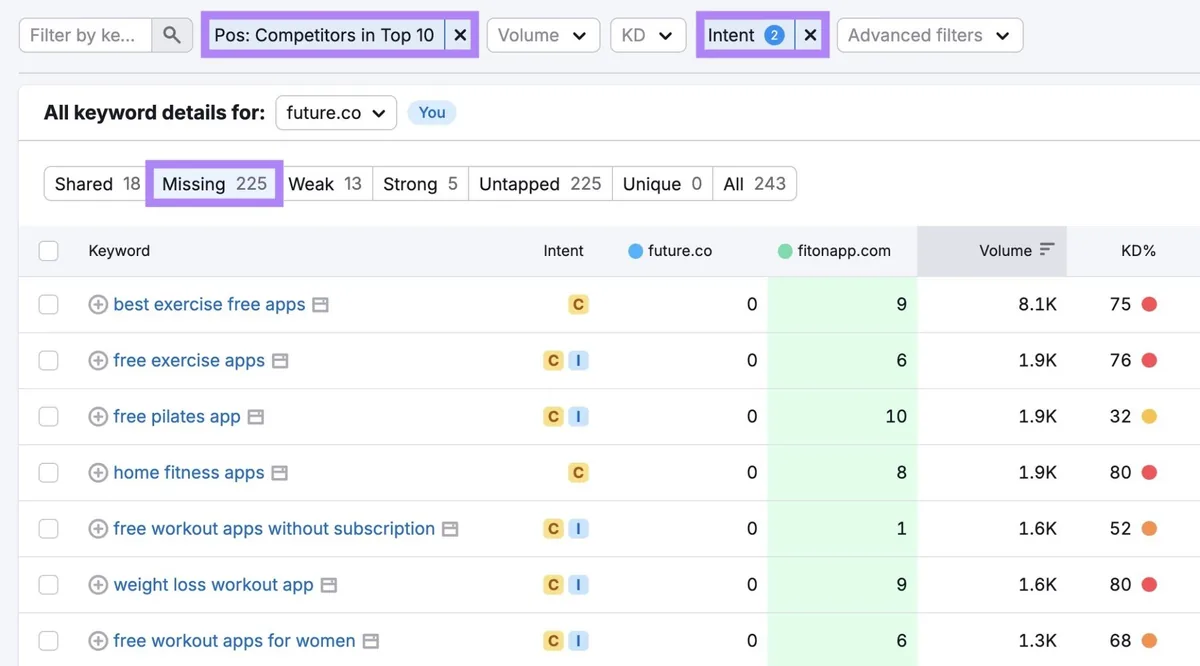Click plus icon for 'weight loss workout app'
The image size is (1200, 666).
[x=98, y=585]
